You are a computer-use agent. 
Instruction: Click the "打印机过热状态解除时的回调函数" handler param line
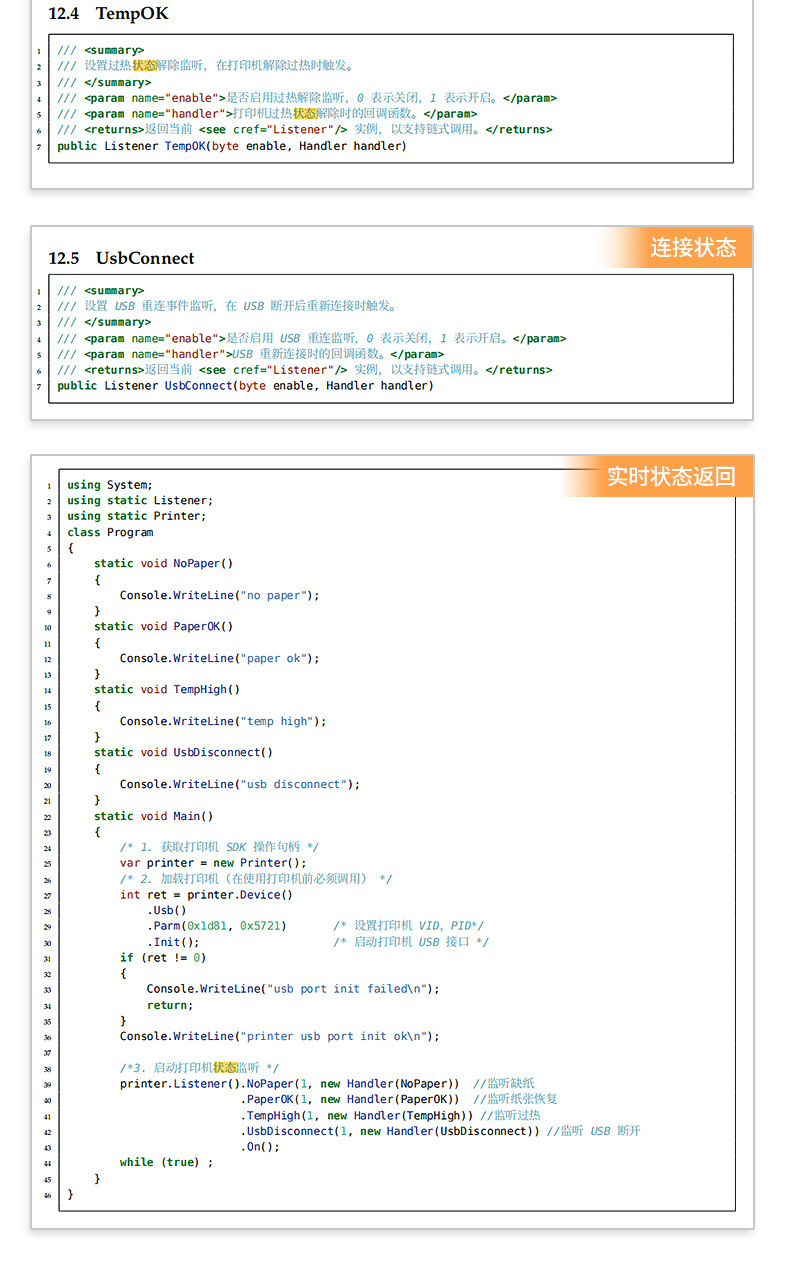[x=267, y=114]
